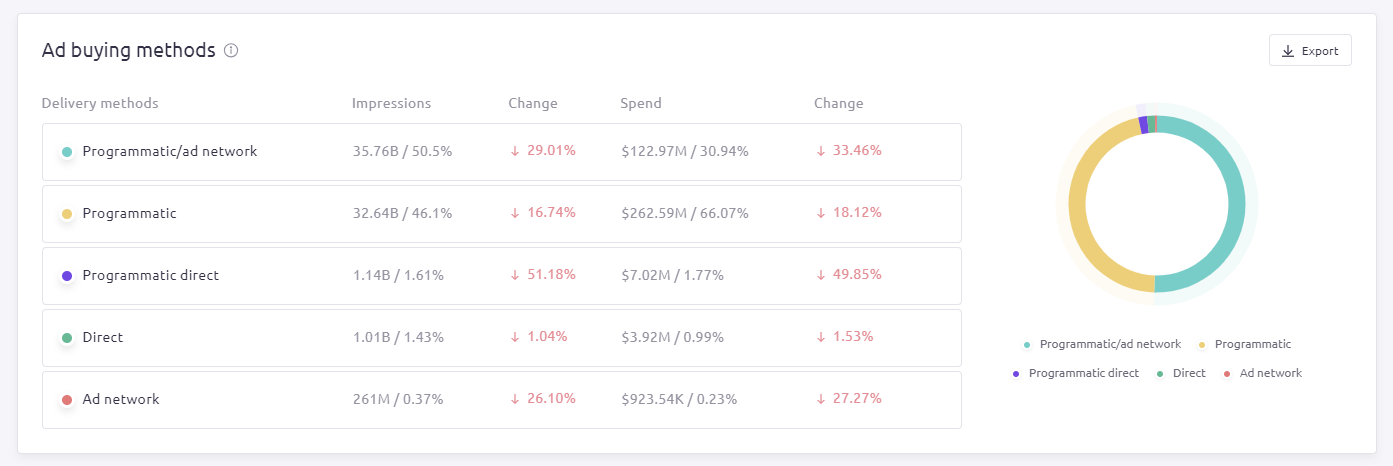Click the green Direct row dot
1393x466 pixels.
click(67, 338)
